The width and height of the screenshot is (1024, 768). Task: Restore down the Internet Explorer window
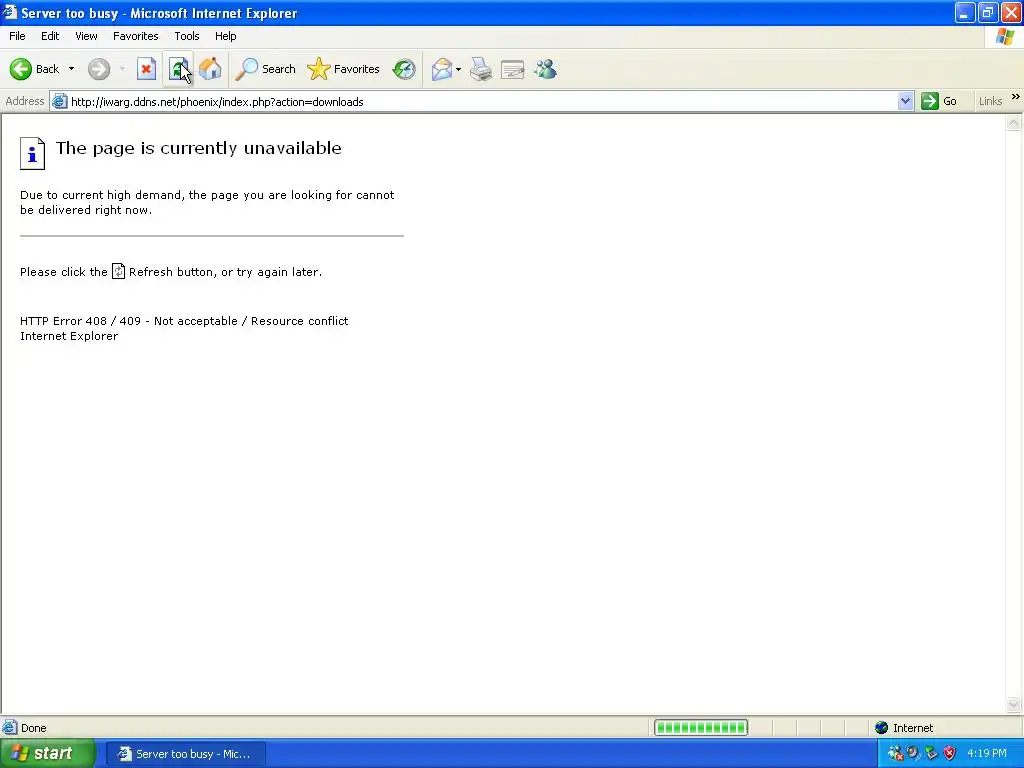(x=988, y=12)
